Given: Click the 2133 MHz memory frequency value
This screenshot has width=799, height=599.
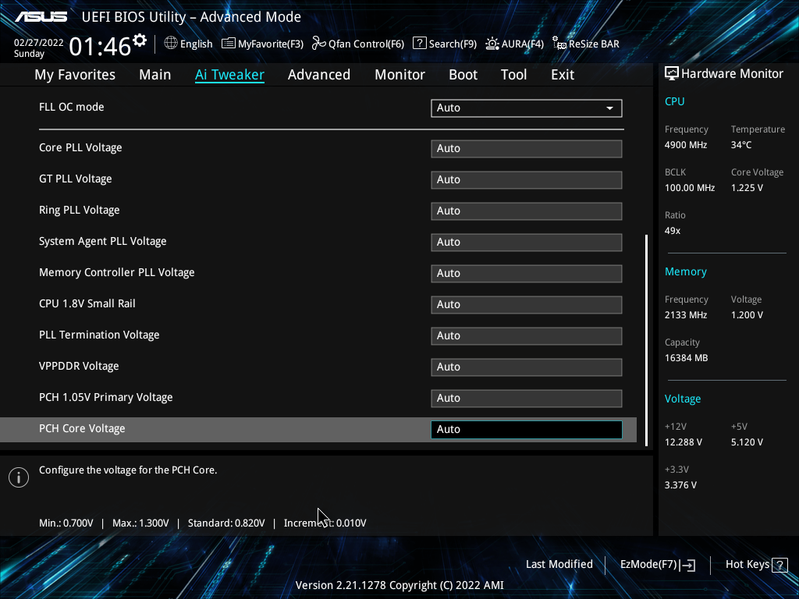Looking at the screenshot, I should tap(685, 315).
